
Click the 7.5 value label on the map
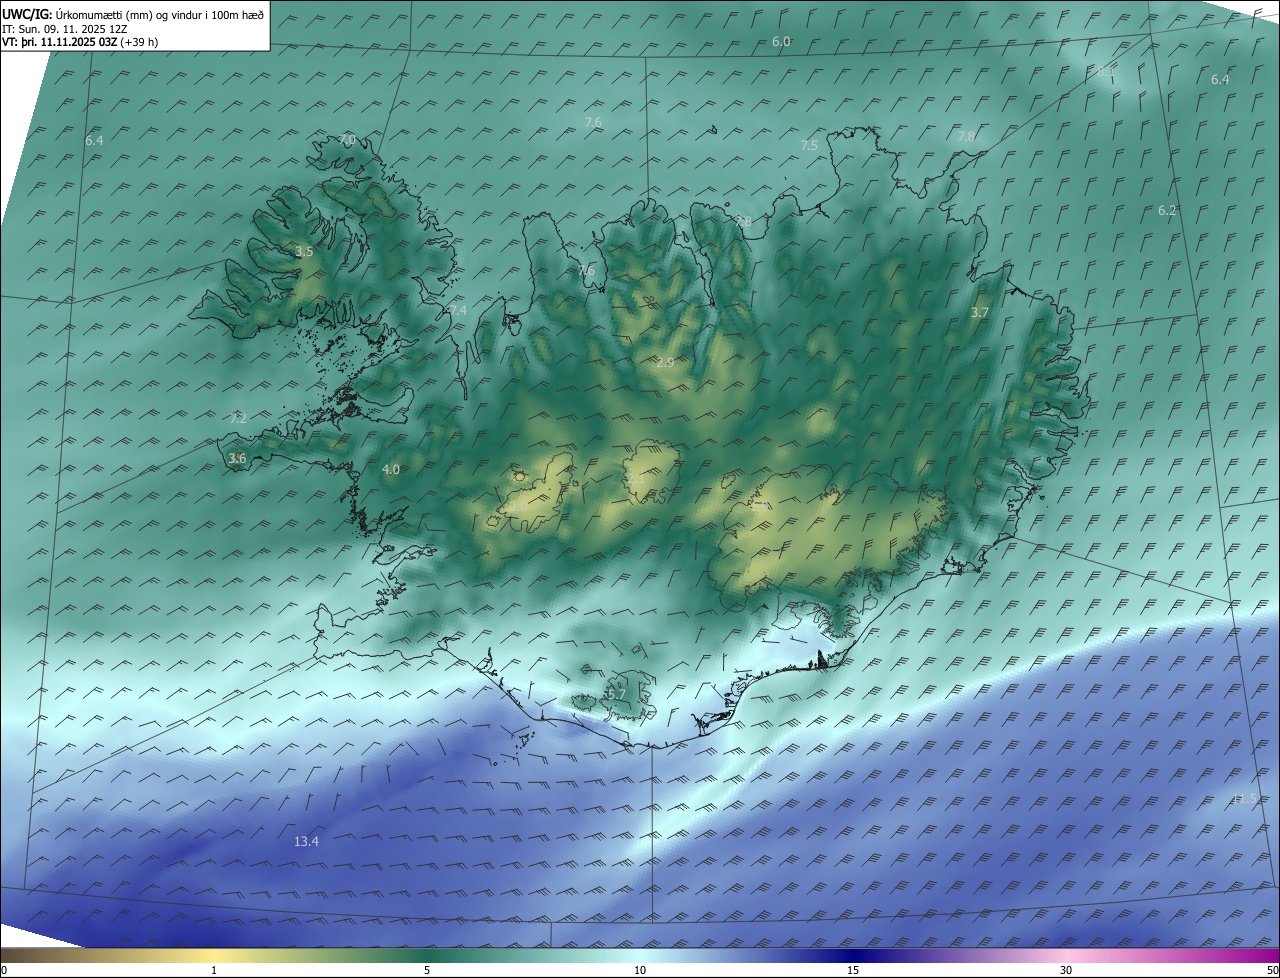[x=809, y=145]
